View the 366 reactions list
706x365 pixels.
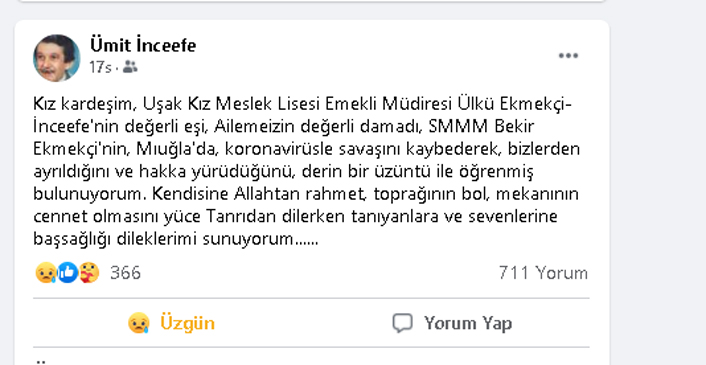click(125, 273)
